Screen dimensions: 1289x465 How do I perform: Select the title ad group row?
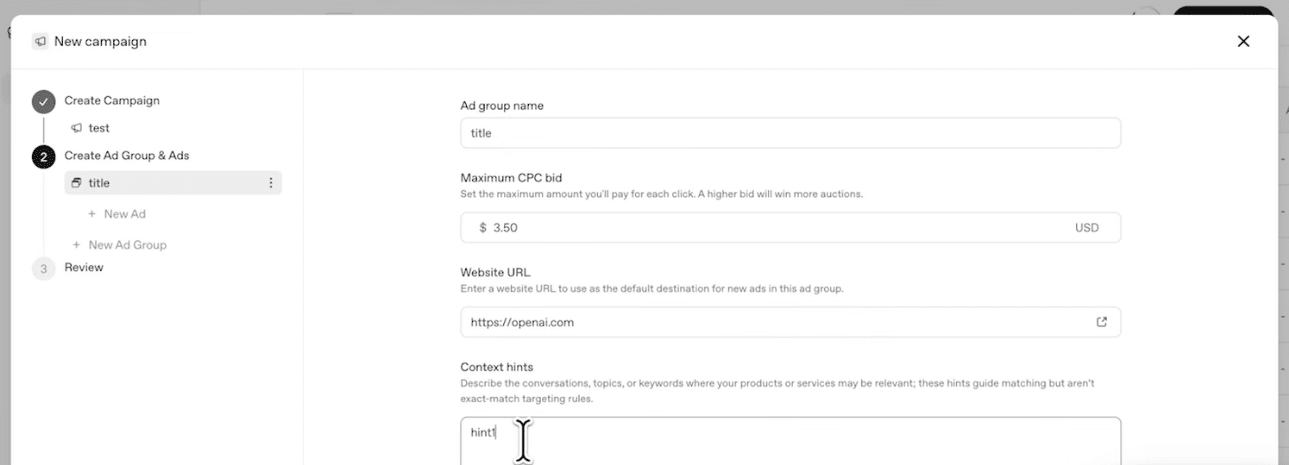tap(173, 183)
